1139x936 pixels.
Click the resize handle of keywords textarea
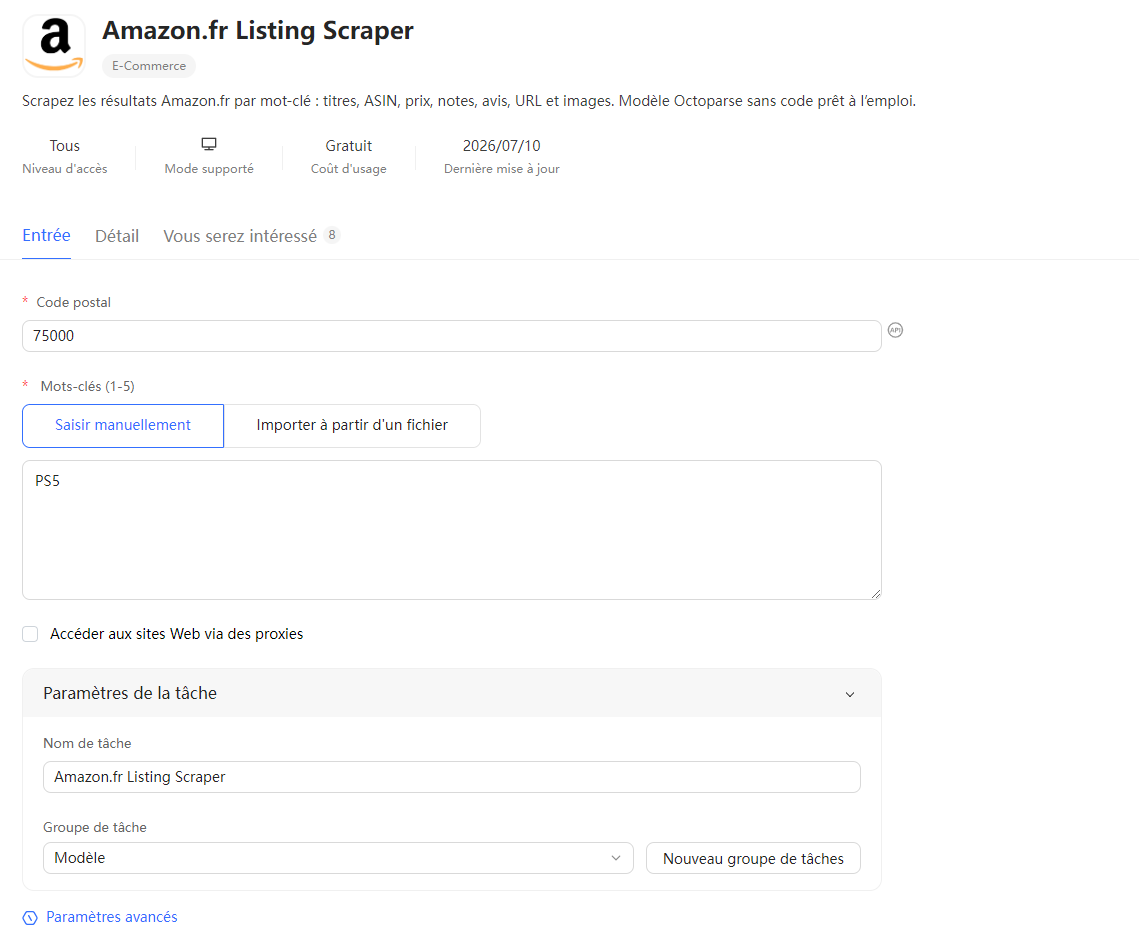click(x=876, y=594)
